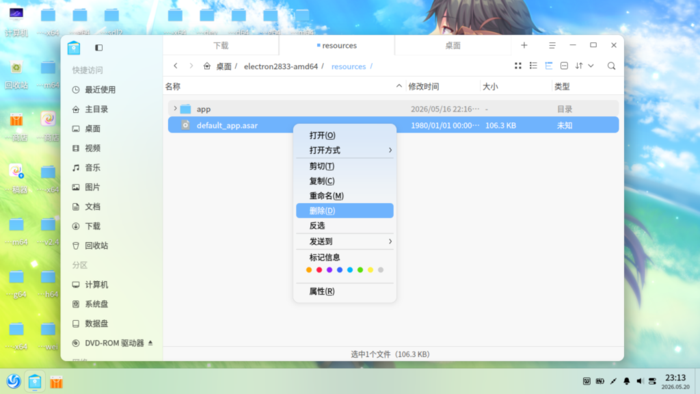Image resolution: width=700 pixels, height=394 pixels.
Task: Open the volume icon in tray
Action: click(x=639, y=381)
